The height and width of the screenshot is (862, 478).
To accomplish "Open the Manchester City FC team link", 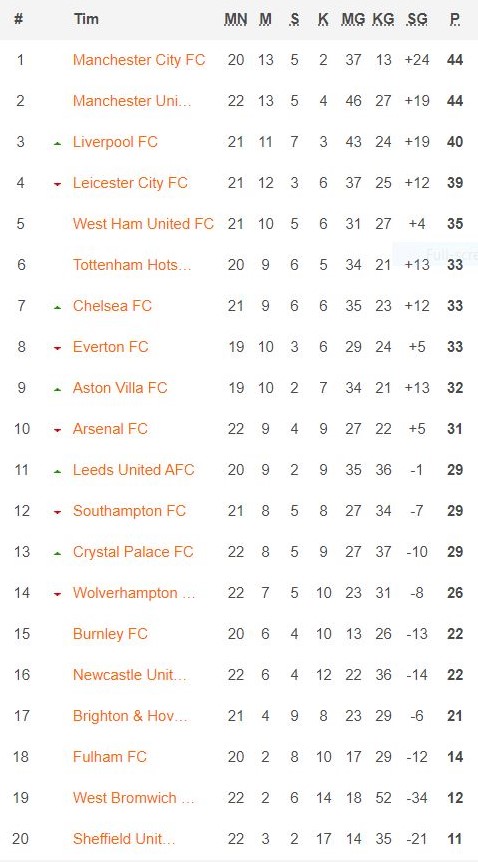I will point(139,60).
